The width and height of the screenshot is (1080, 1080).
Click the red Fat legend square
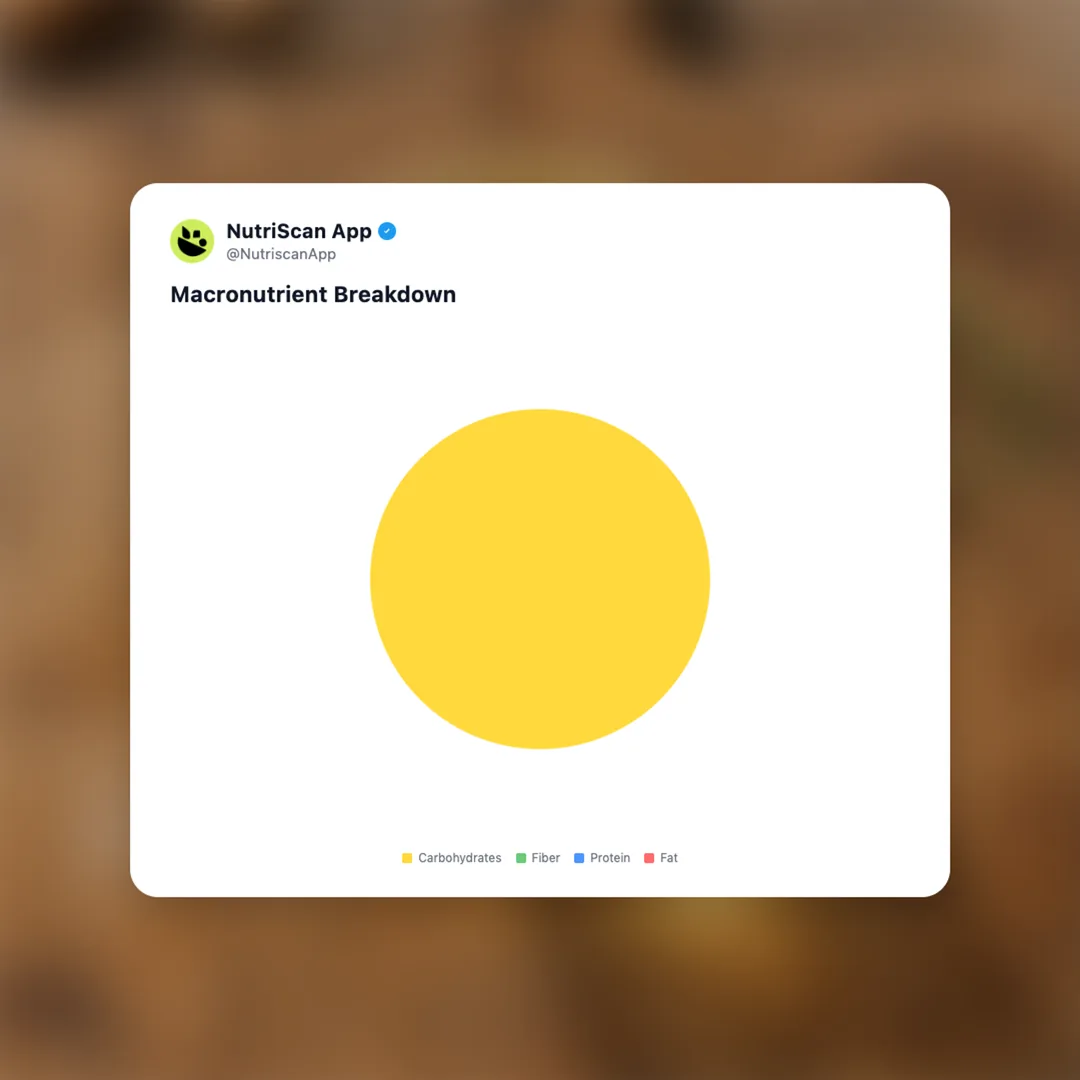pyautogui.click(x=649, y=858)
